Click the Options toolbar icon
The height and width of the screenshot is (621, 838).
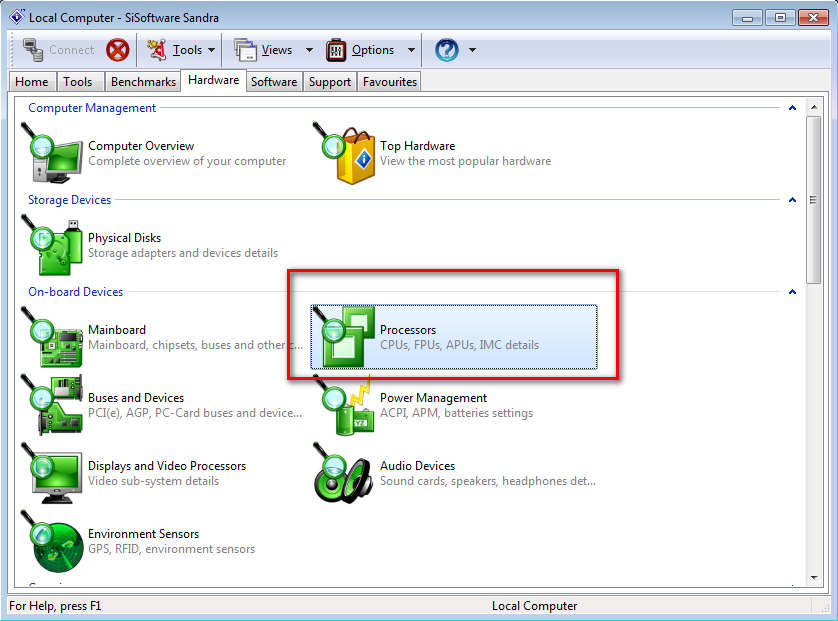(336, 50)
